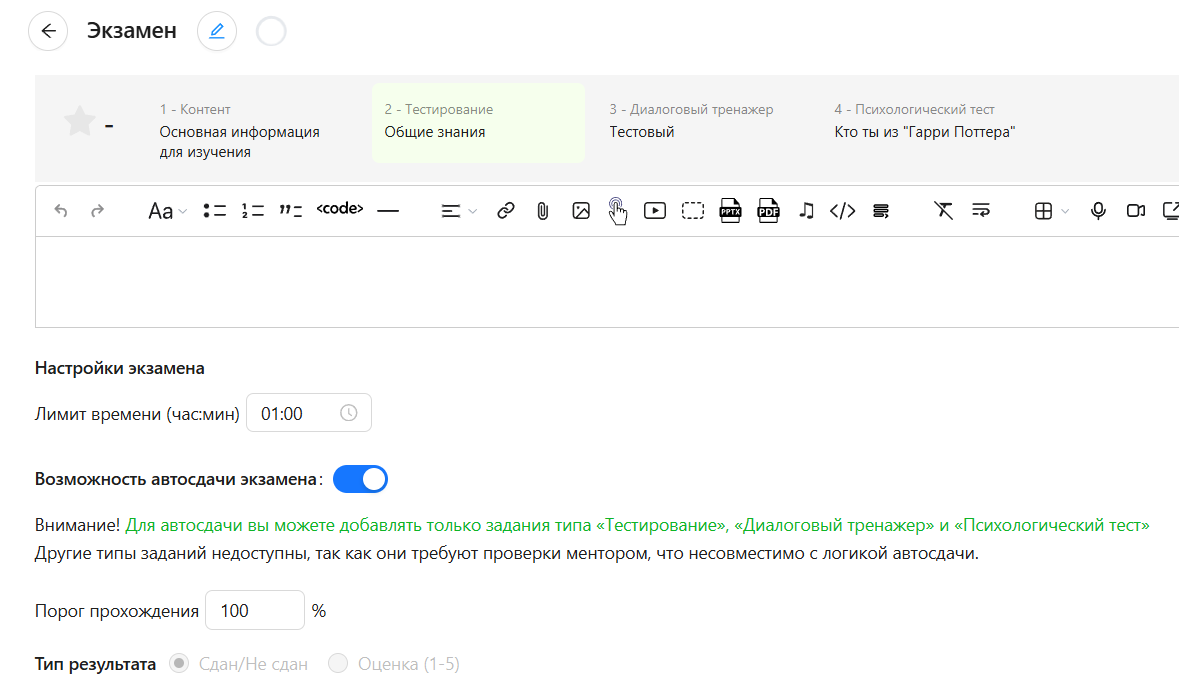Open the 3 - Диалоговый тренажер step
Viewport: 1179px width, 693px height.
691,122
